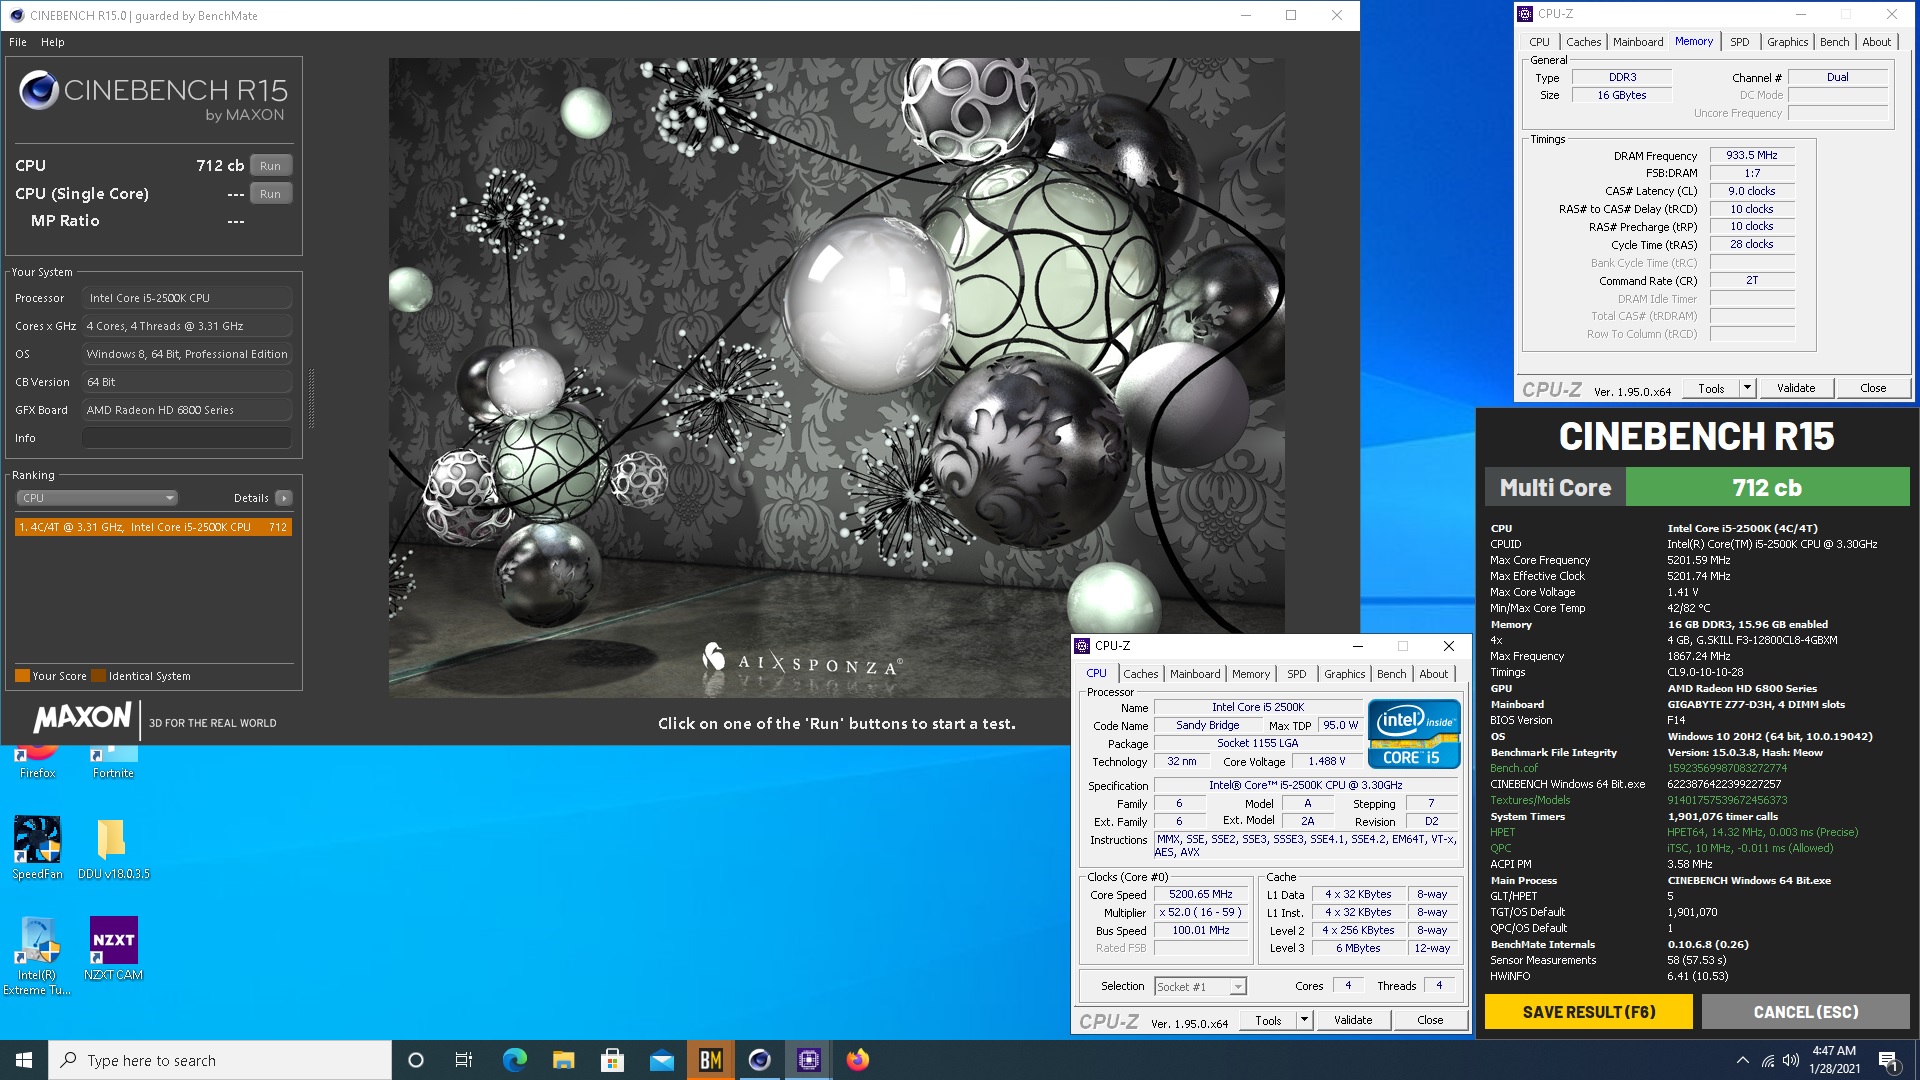
Task: Select the SpeedFan desktop icon
Action: click(x=37, y=848)
